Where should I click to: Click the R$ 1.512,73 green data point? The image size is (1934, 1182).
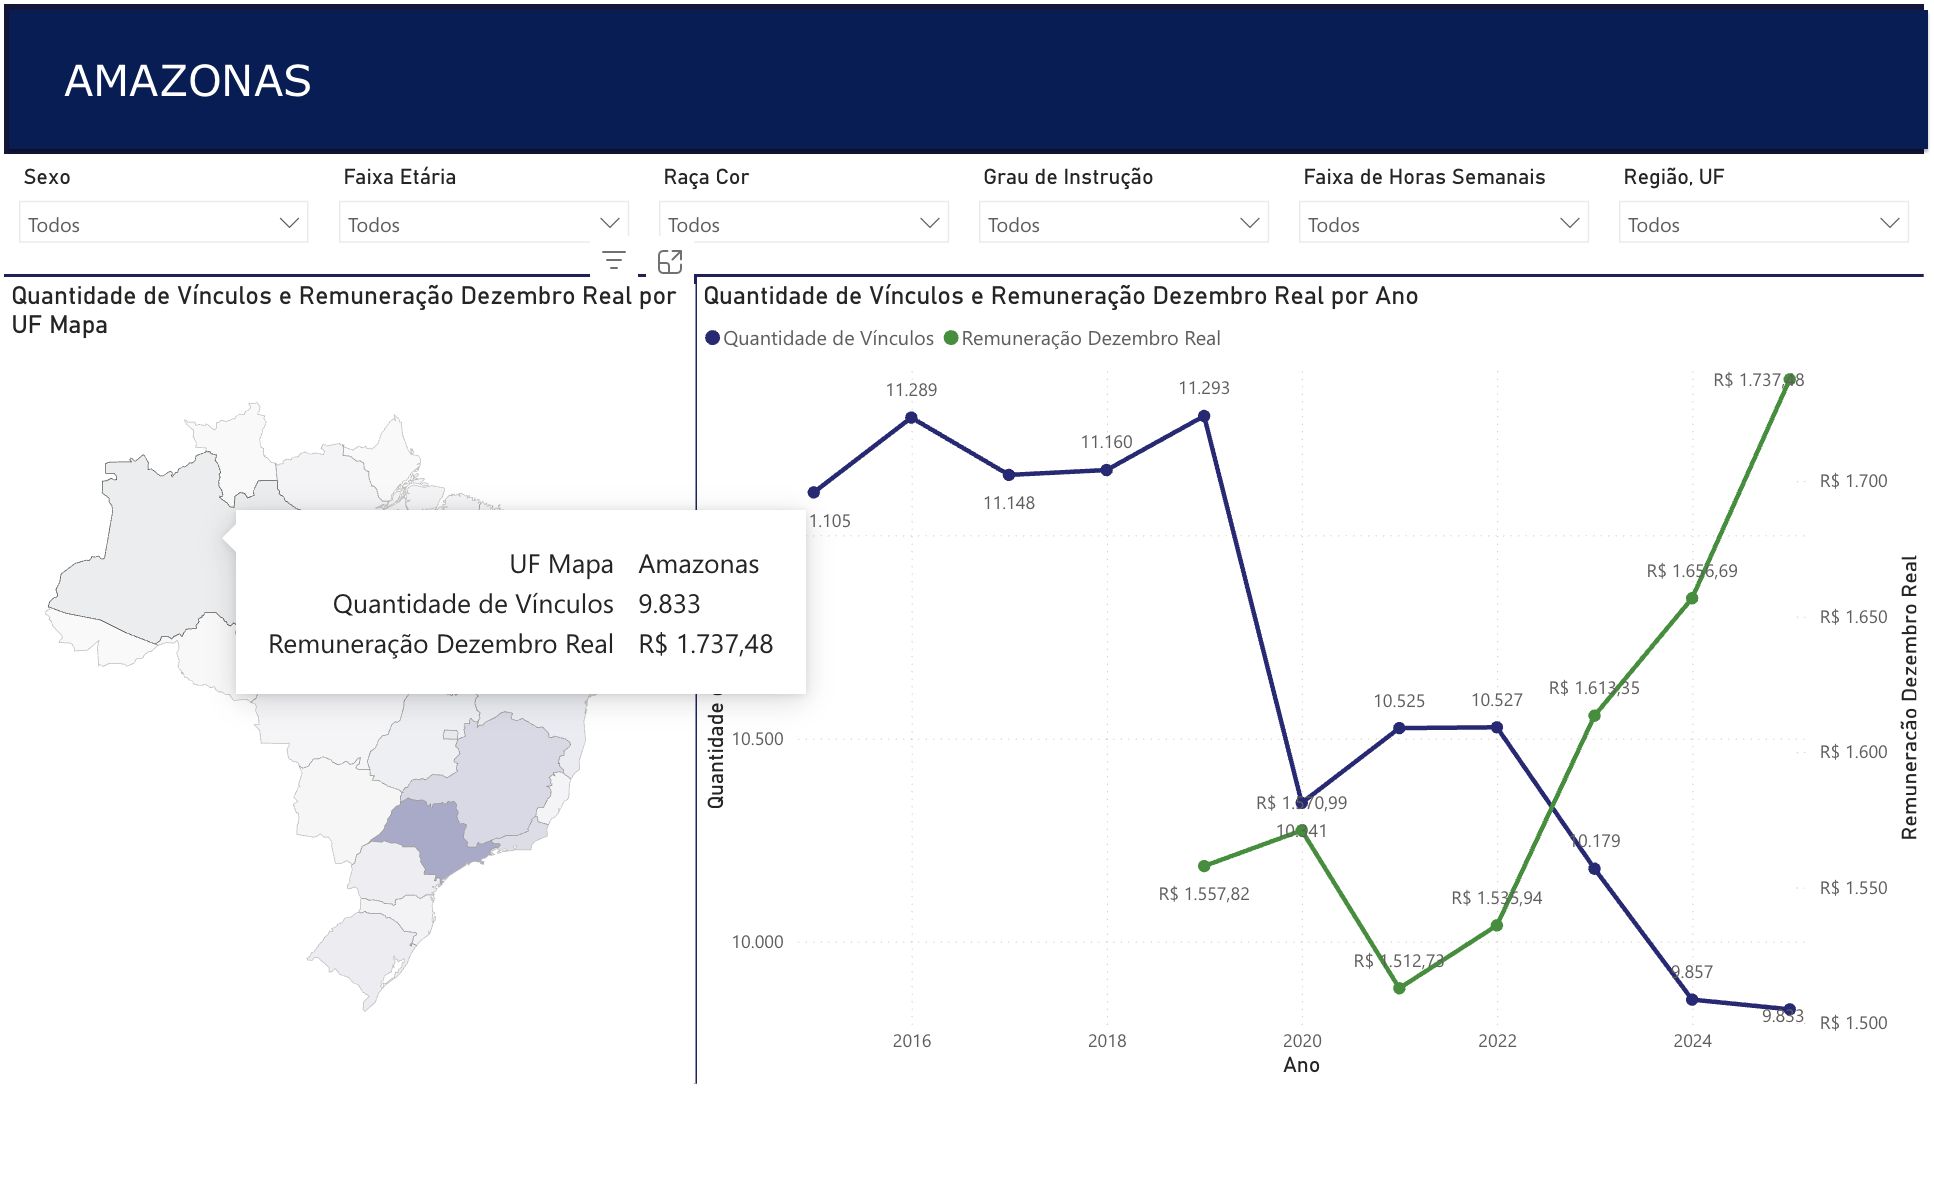click(x=1399, y=988)
